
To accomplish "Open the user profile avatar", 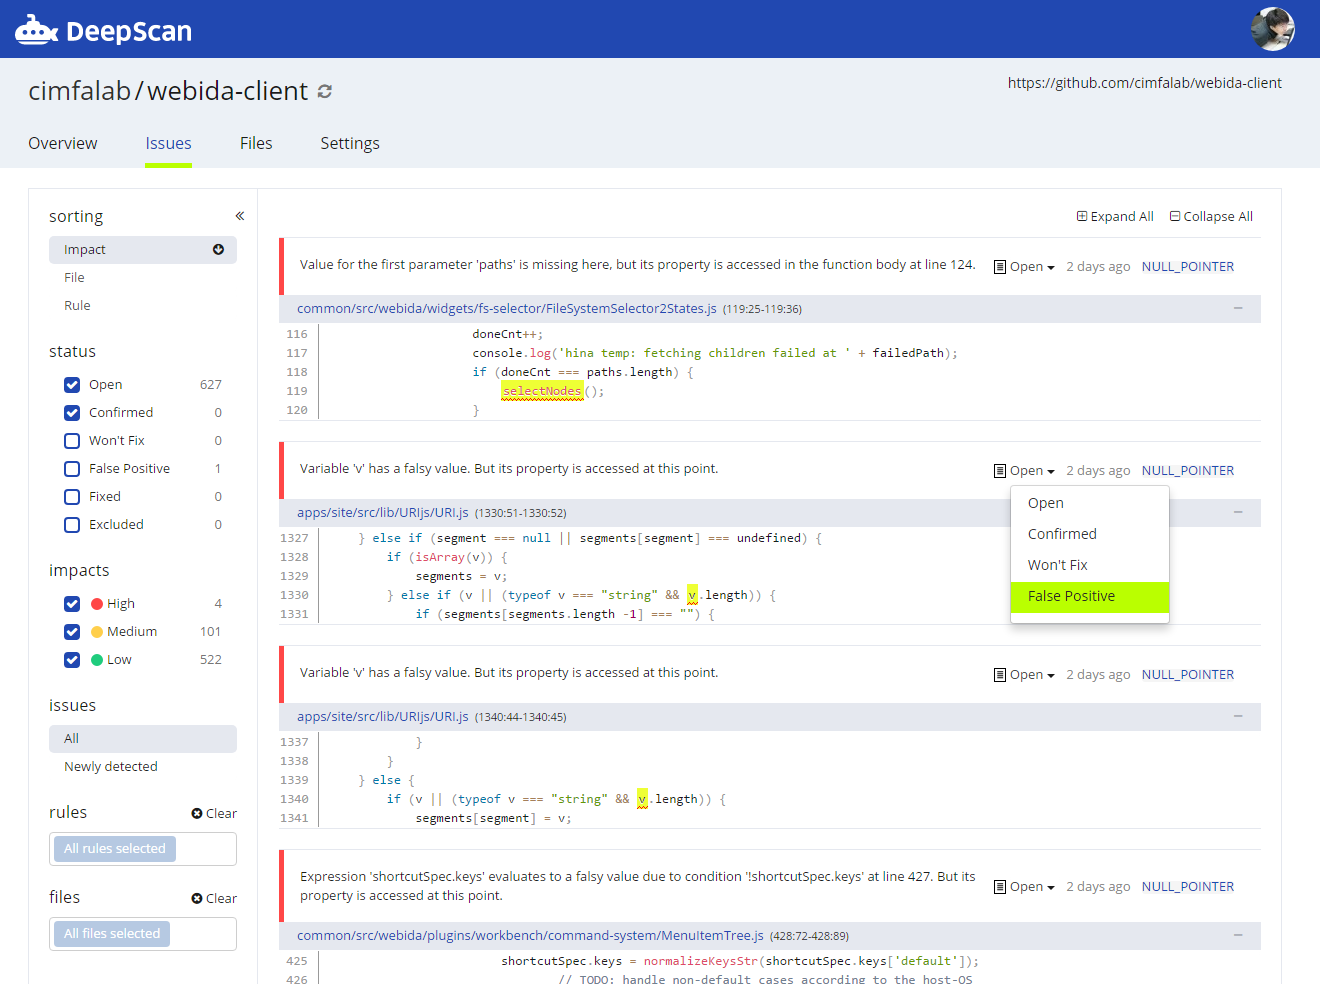I will 1271,28.
